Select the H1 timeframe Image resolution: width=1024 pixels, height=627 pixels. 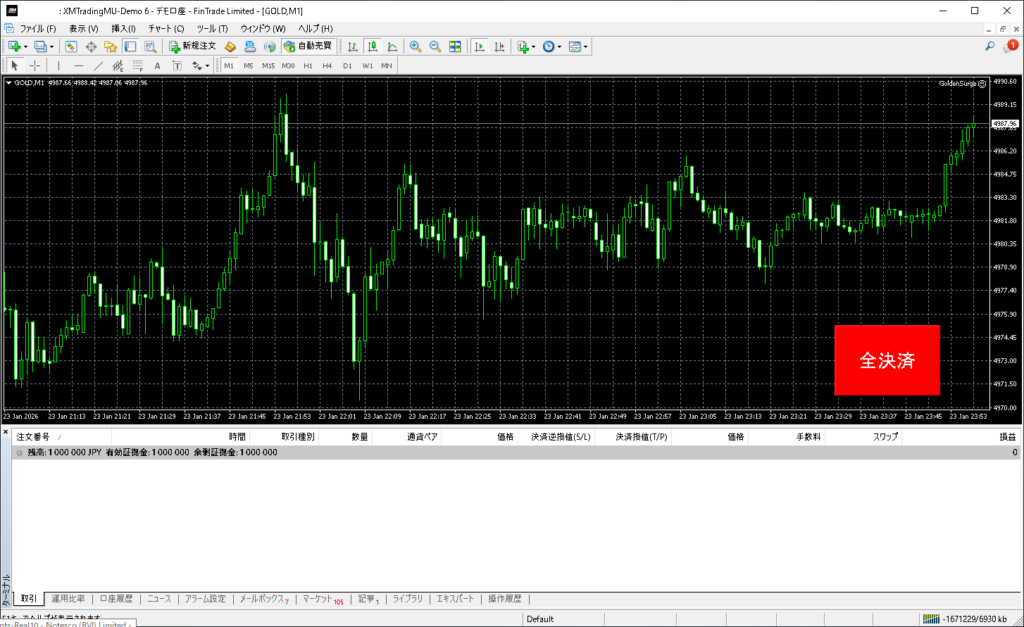click(x=308, y=65)
